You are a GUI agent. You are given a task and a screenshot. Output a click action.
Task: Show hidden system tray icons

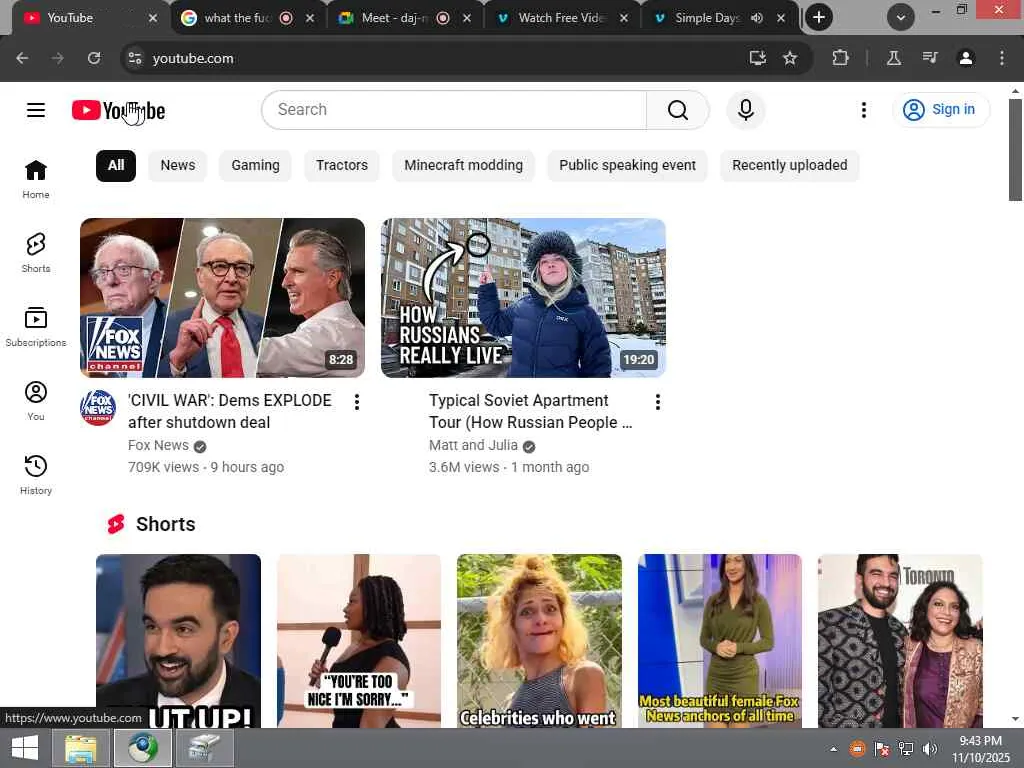833,749
